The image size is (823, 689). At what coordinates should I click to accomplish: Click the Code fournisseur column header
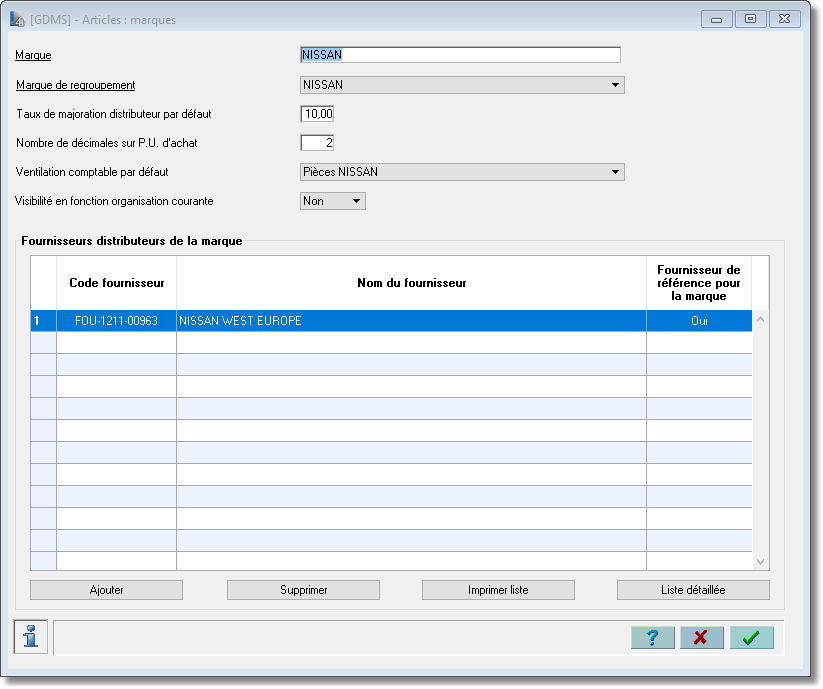pyautogui.click(x=117, y=283)
